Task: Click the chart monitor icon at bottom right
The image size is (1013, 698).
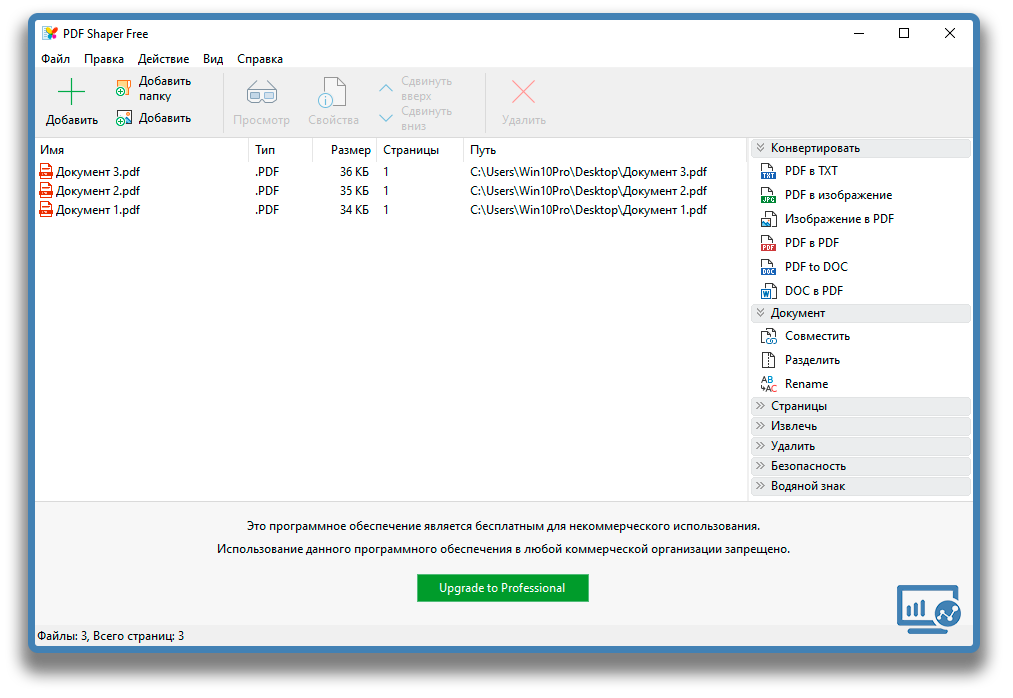Action: (929, 609)
